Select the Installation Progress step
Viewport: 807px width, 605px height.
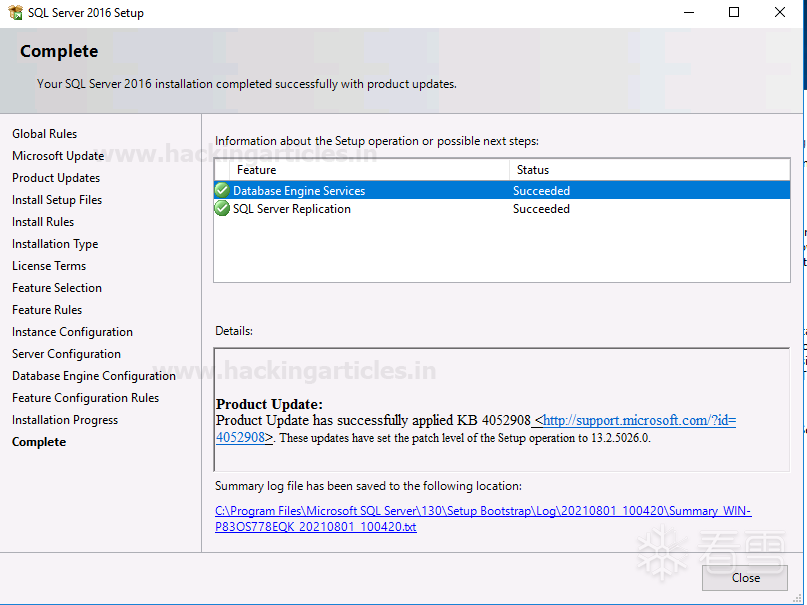[x=65, y=420]
